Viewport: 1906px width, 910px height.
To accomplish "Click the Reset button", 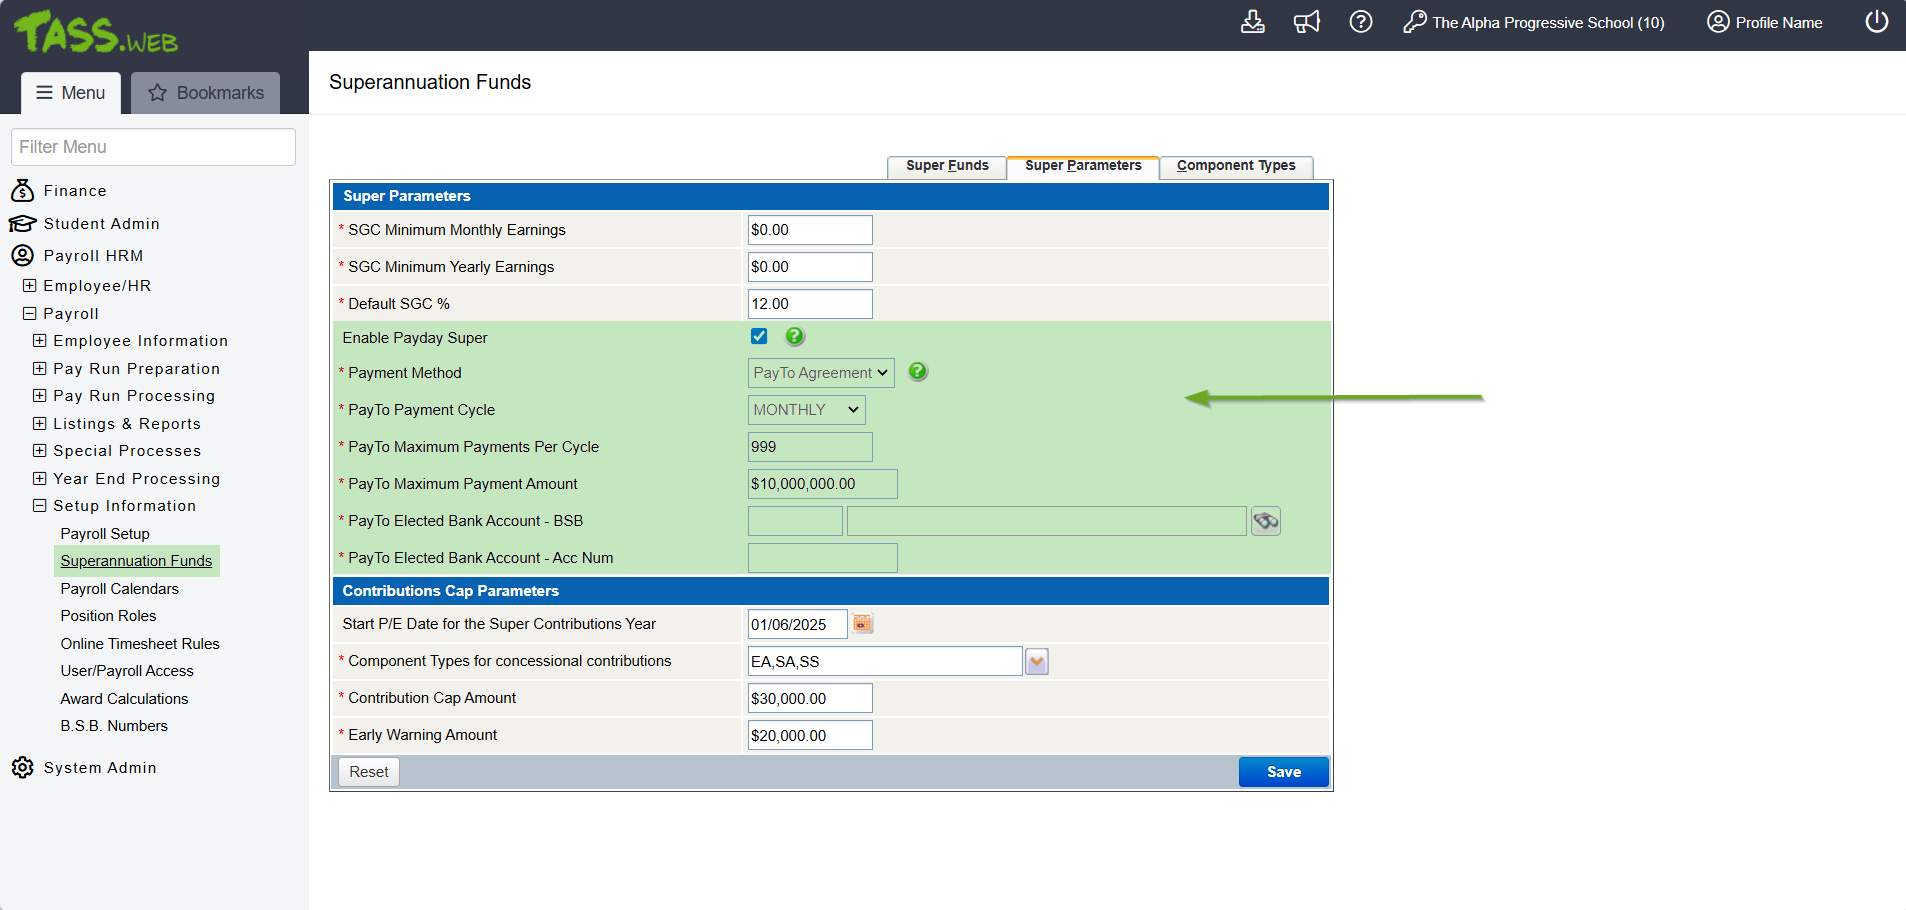I will click(369, 772).
